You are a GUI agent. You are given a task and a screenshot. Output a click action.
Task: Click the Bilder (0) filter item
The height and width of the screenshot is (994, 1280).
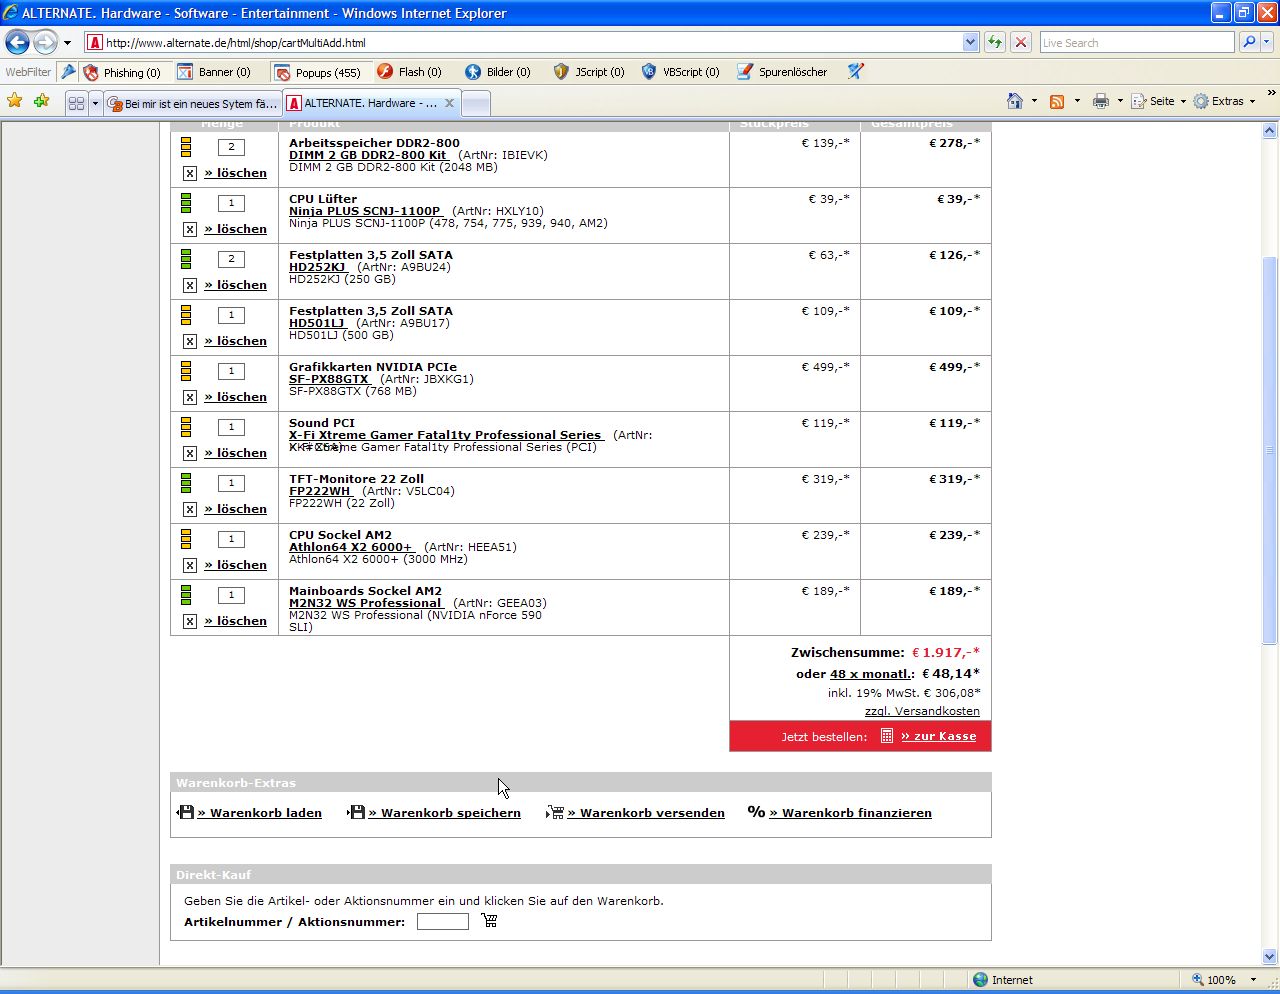point(498,72)
